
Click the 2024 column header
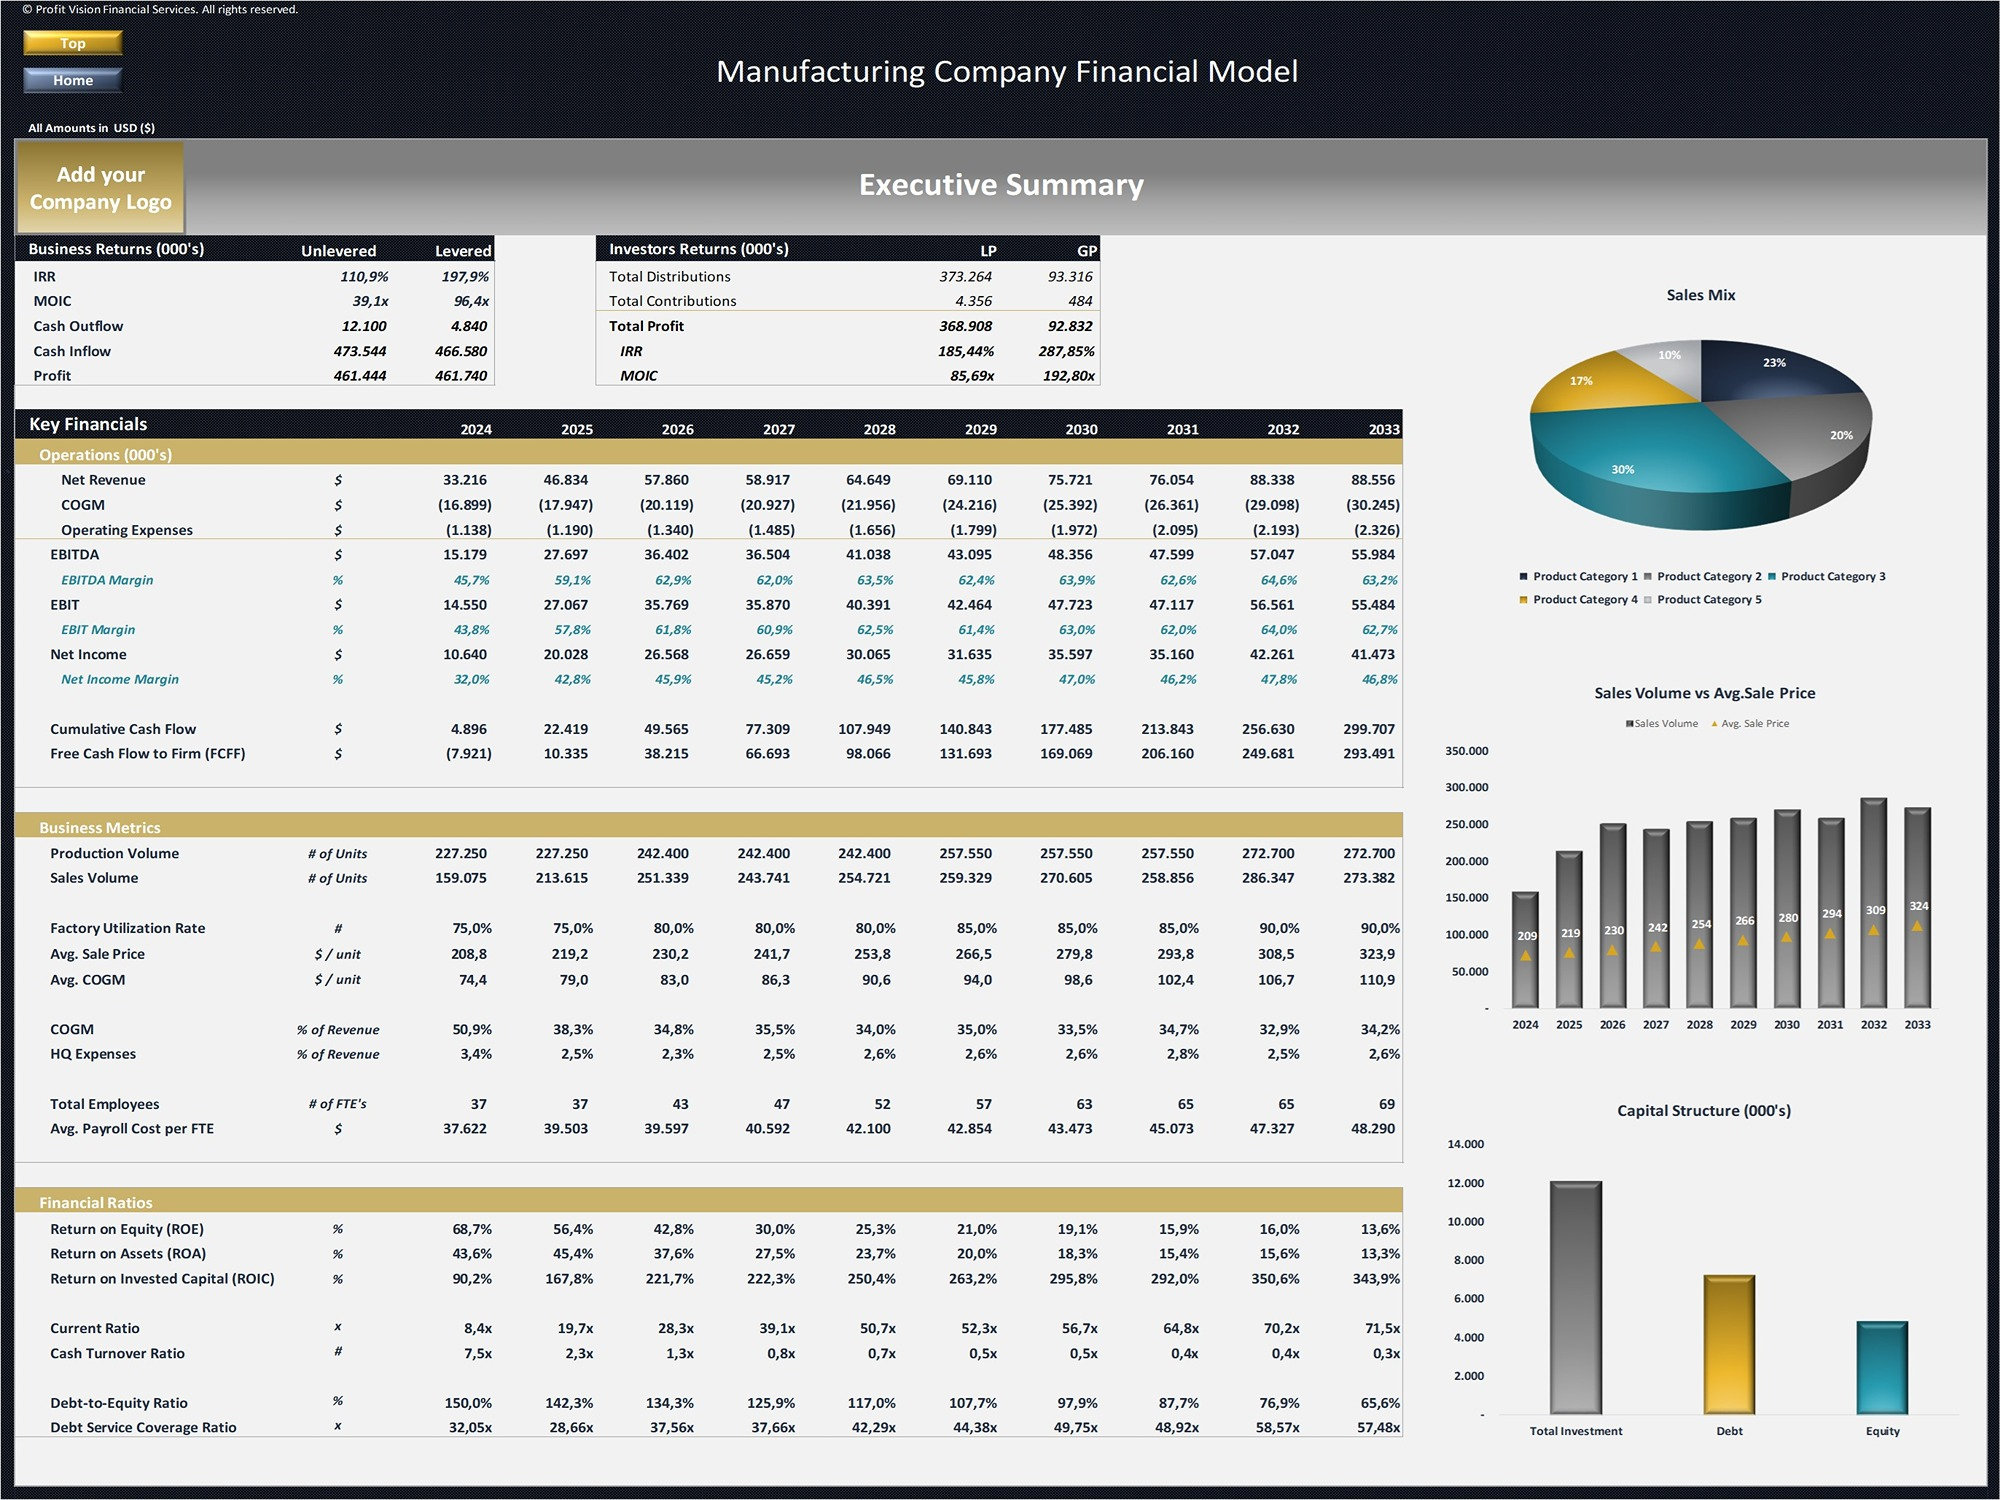coord(476,429)
